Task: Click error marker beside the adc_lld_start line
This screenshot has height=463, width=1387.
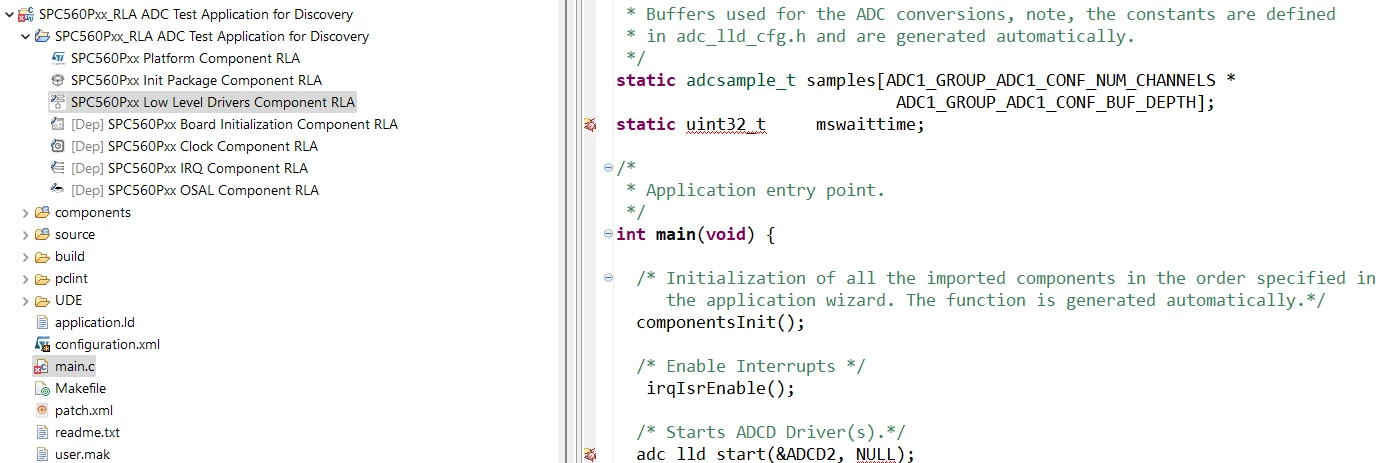Action: (590, 455)
